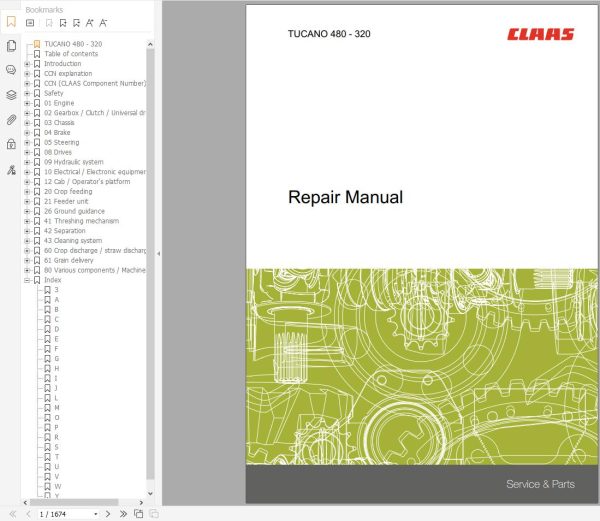Open the 20 Crop feeding bookmark
The image size is (600, 521).
[68, 192]
